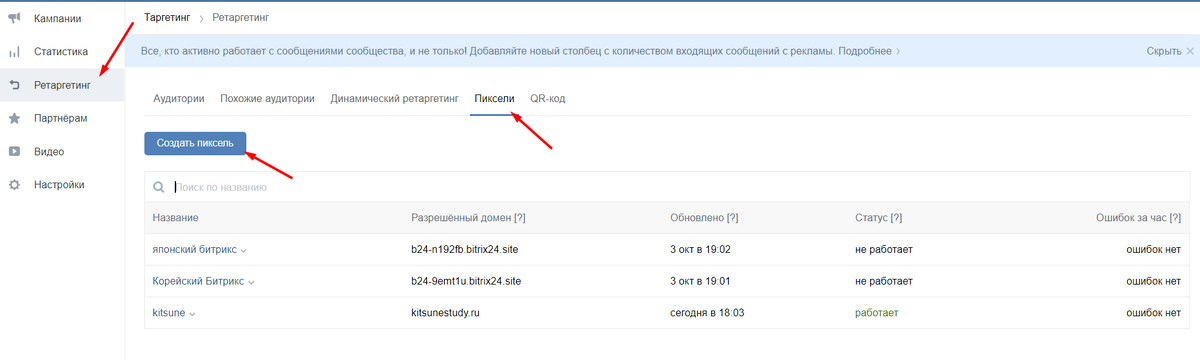Switch to QR-код tab
Image resolution: width=1200 pixels, height=360 pixels.
click(548, 99)
